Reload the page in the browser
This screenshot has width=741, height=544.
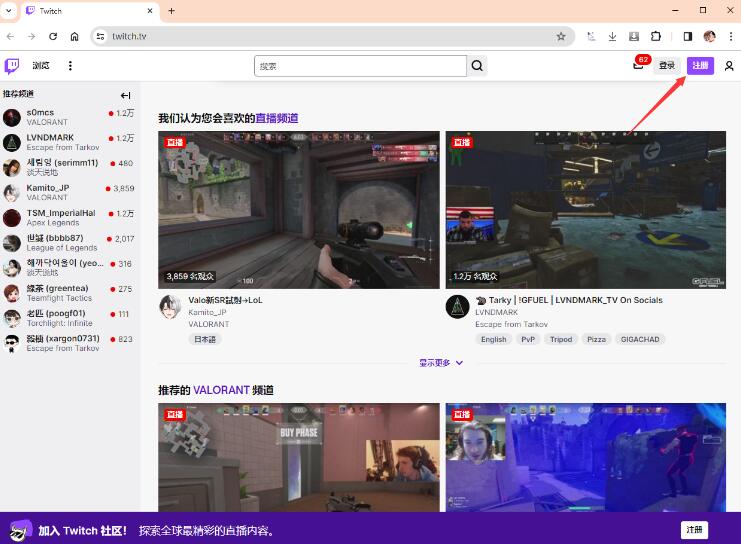(x=53, y=36)
